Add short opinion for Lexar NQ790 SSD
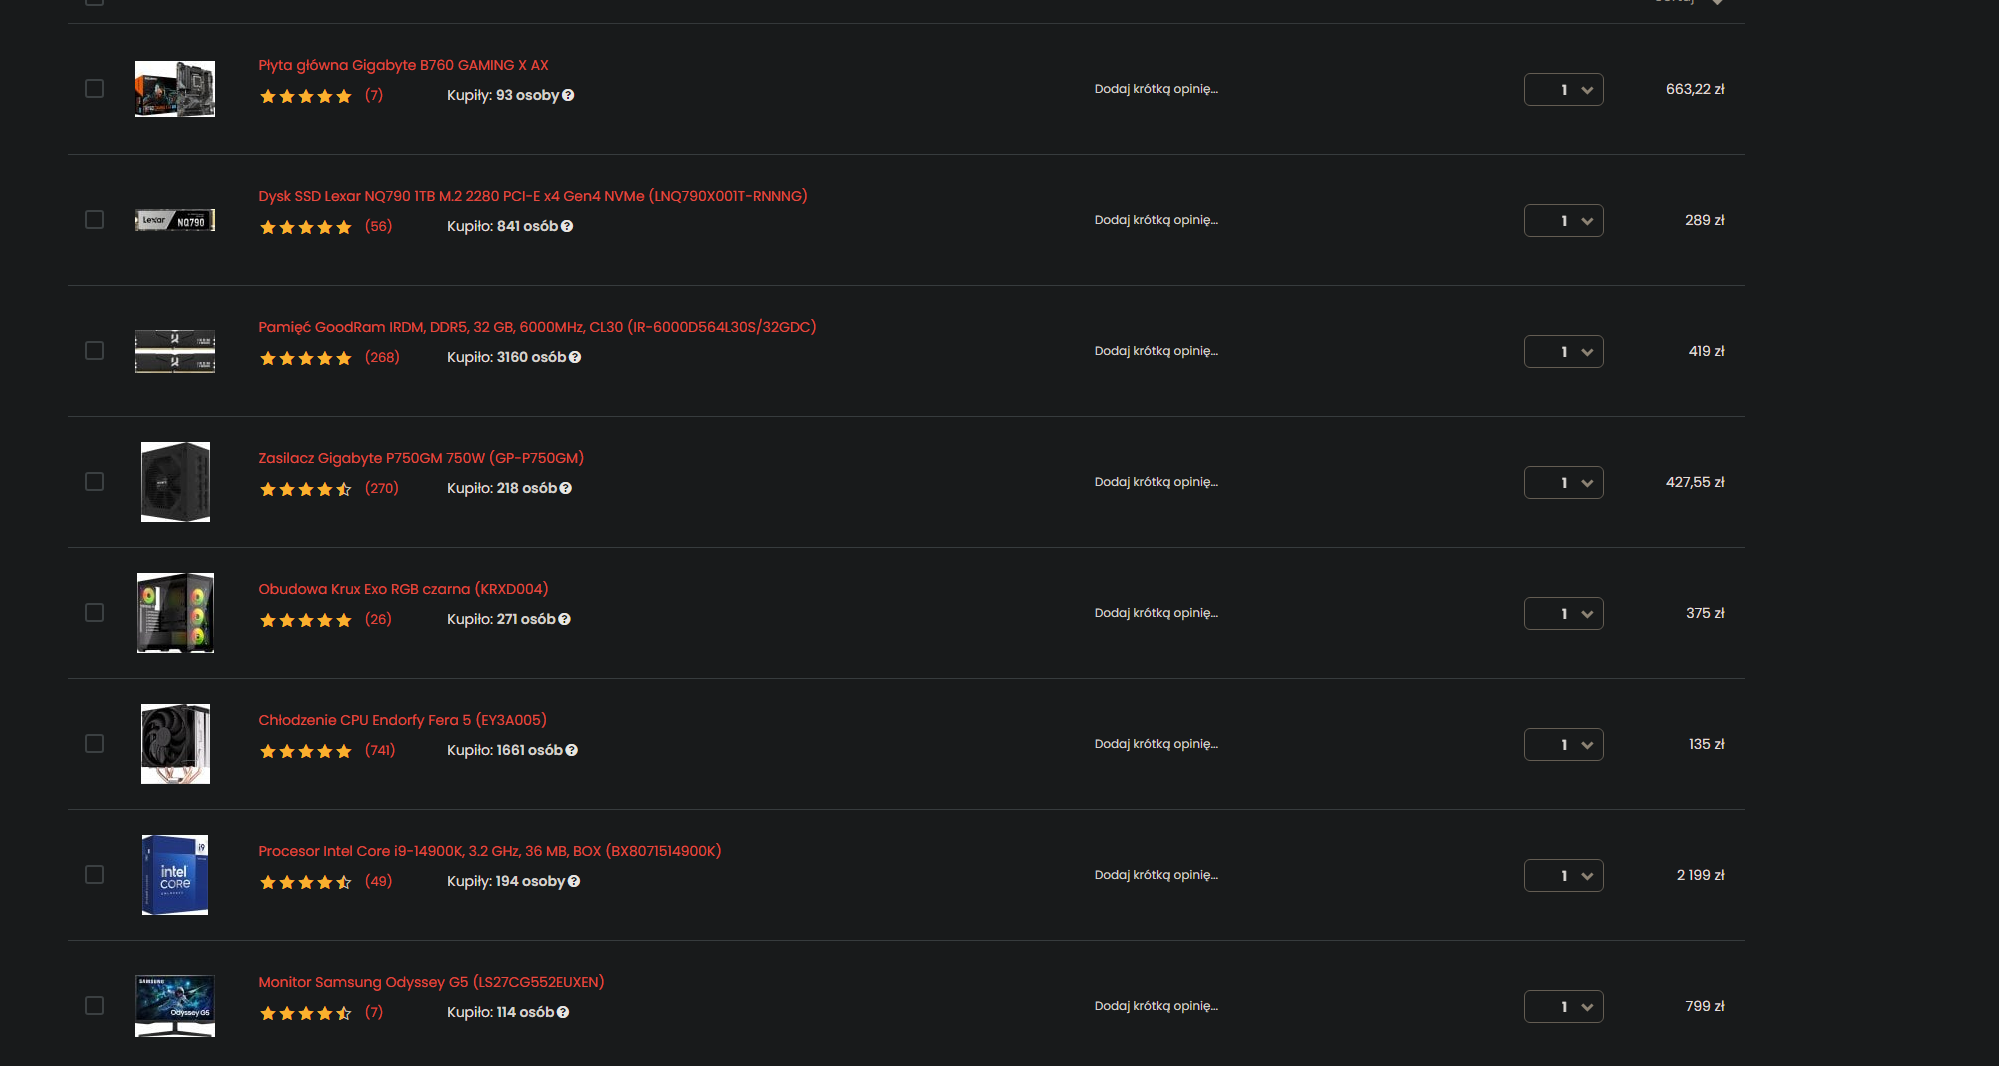The image size is (1999, 1066). pos(1156,220)
